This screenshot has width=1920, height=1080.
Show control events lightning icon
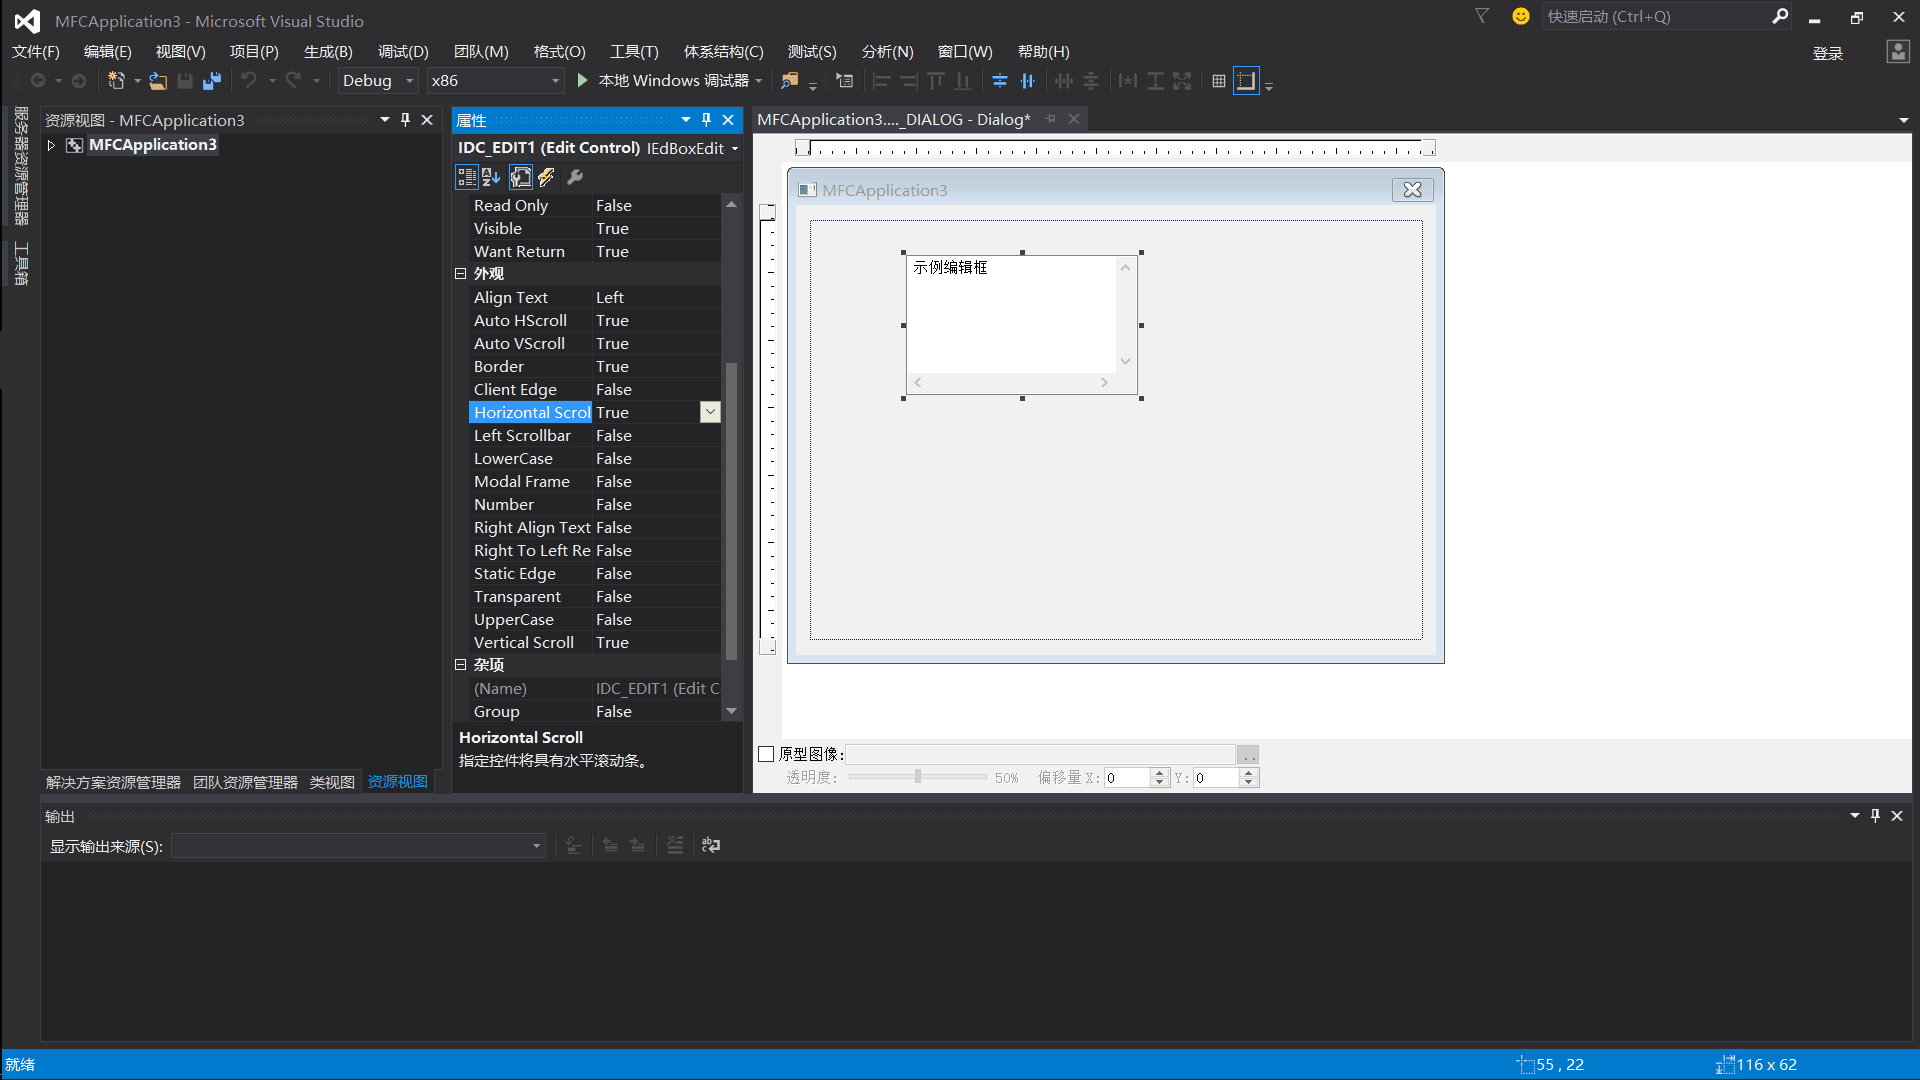coord(546,177)
